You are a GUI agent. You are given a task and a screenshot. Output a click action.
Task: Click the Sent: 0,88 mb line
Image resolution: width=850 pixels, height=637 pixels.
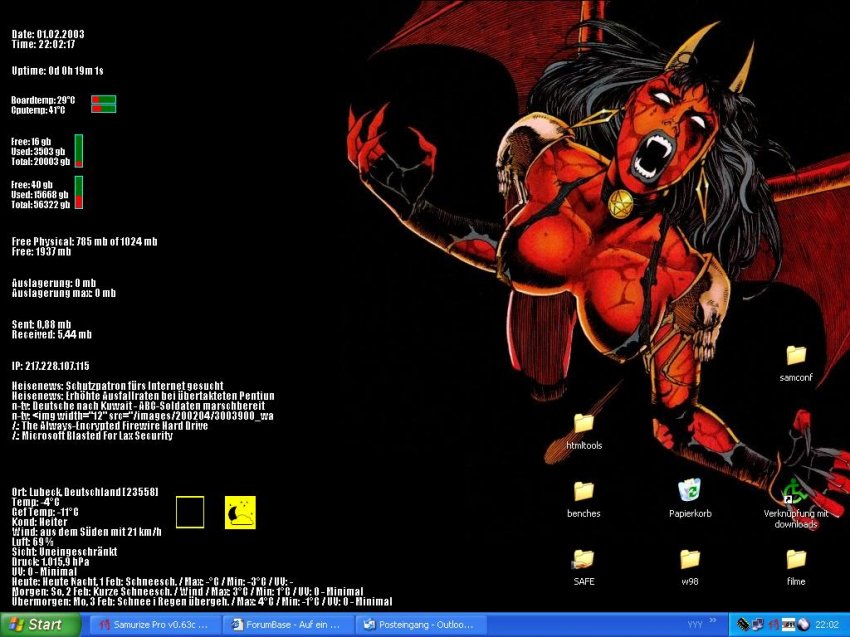pos(42,325)
